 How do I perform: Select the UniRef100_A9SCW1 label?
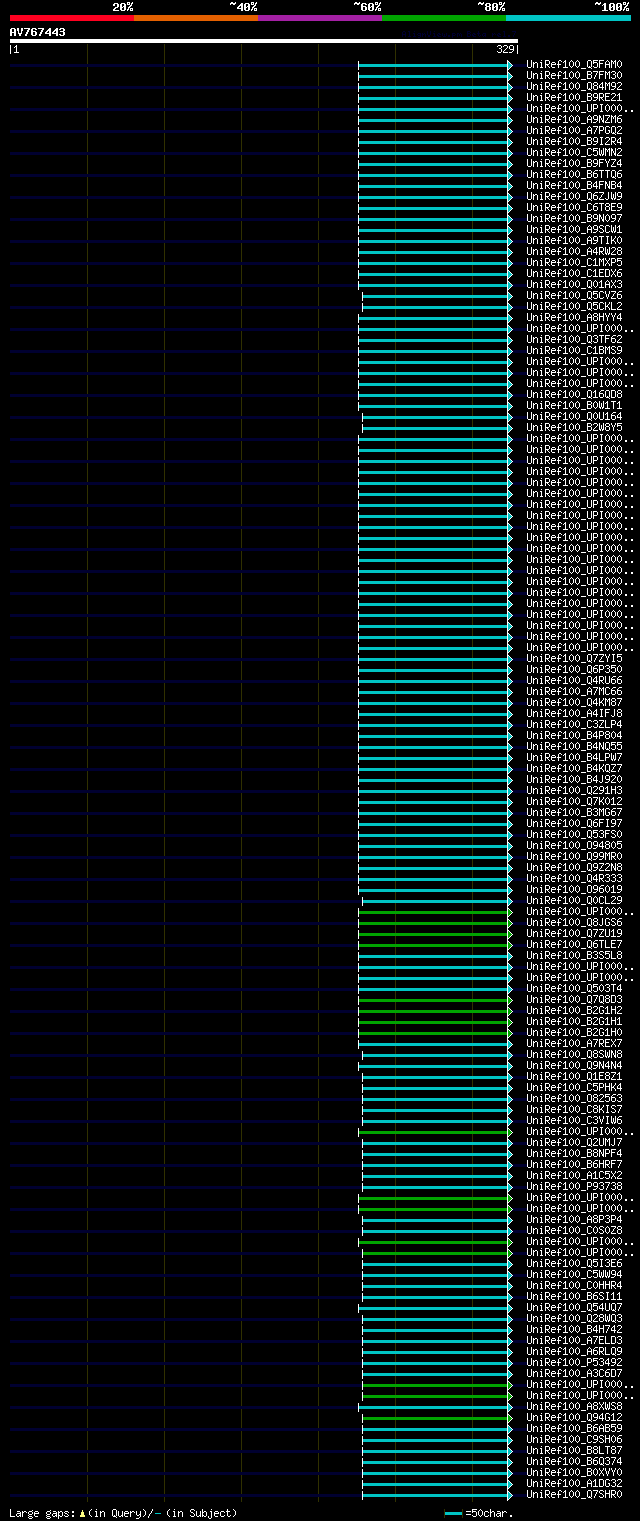coord(574,230)
